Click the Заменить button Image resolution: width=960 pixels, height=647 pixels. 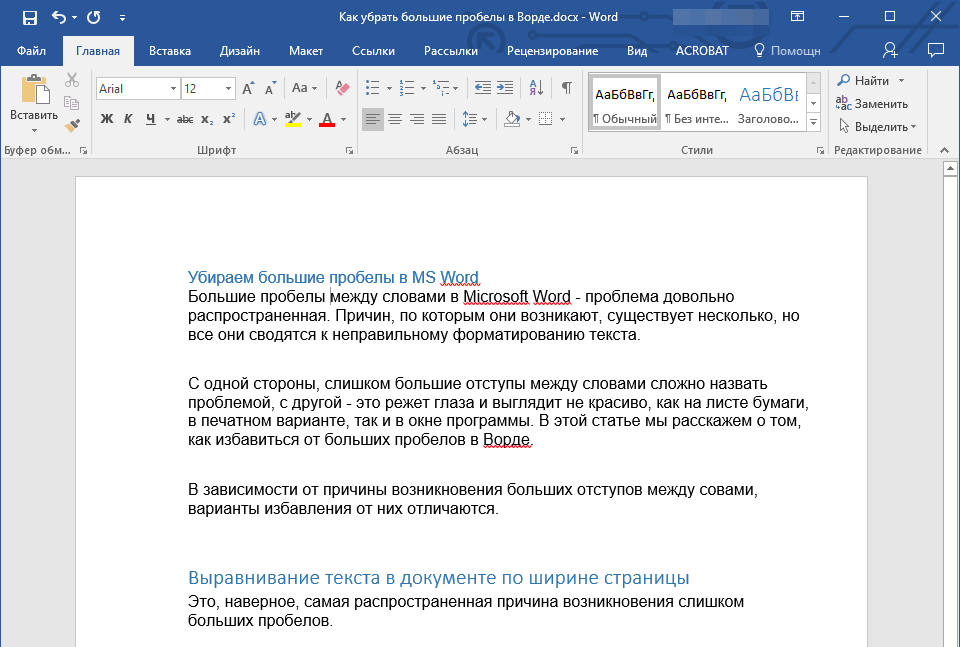tap(873, 103)
